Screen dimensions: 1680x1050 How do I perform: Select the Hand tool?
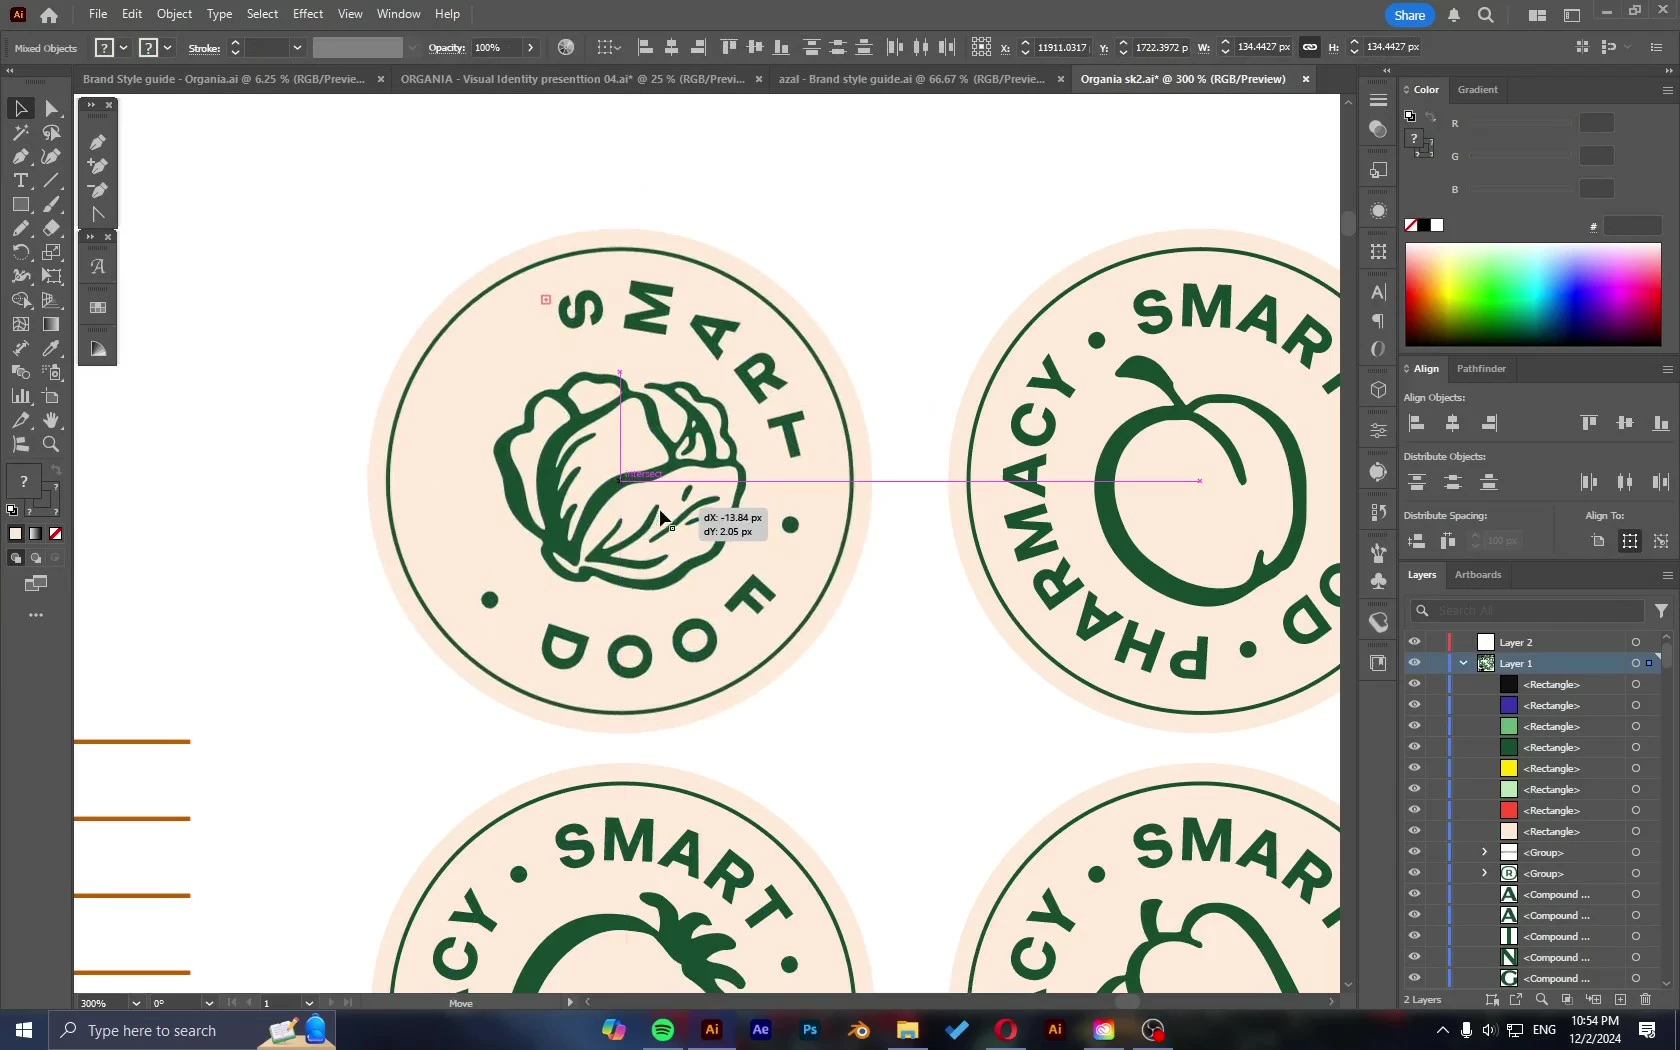coord(52,420)
